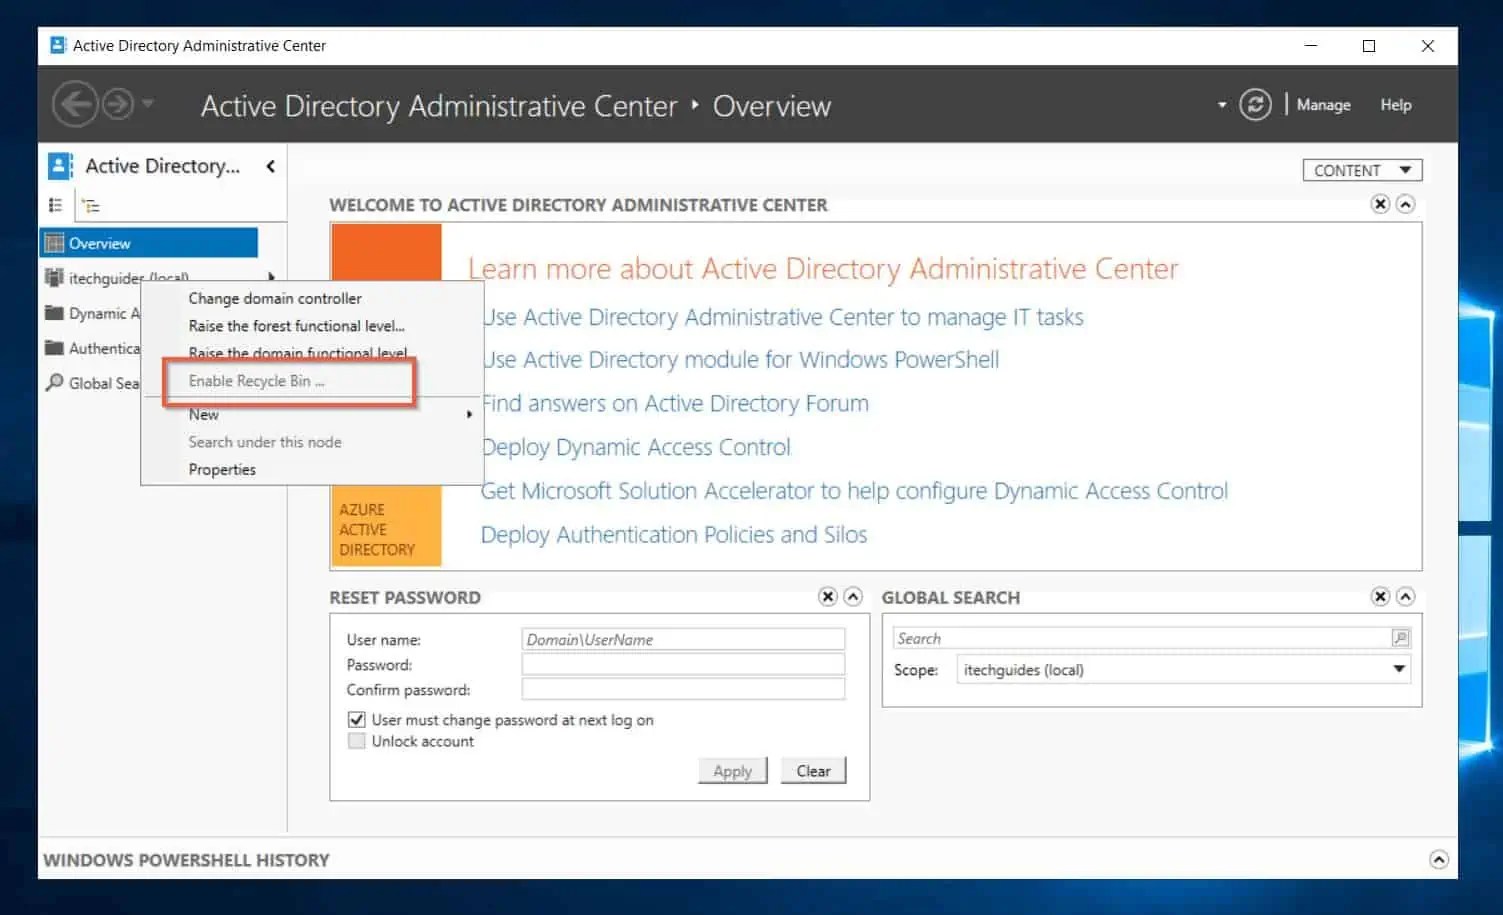Viewport: 1503px width, 915px height.
Task: Switch to tree view in the navigation pane
Action: click(x=91, y=204)
